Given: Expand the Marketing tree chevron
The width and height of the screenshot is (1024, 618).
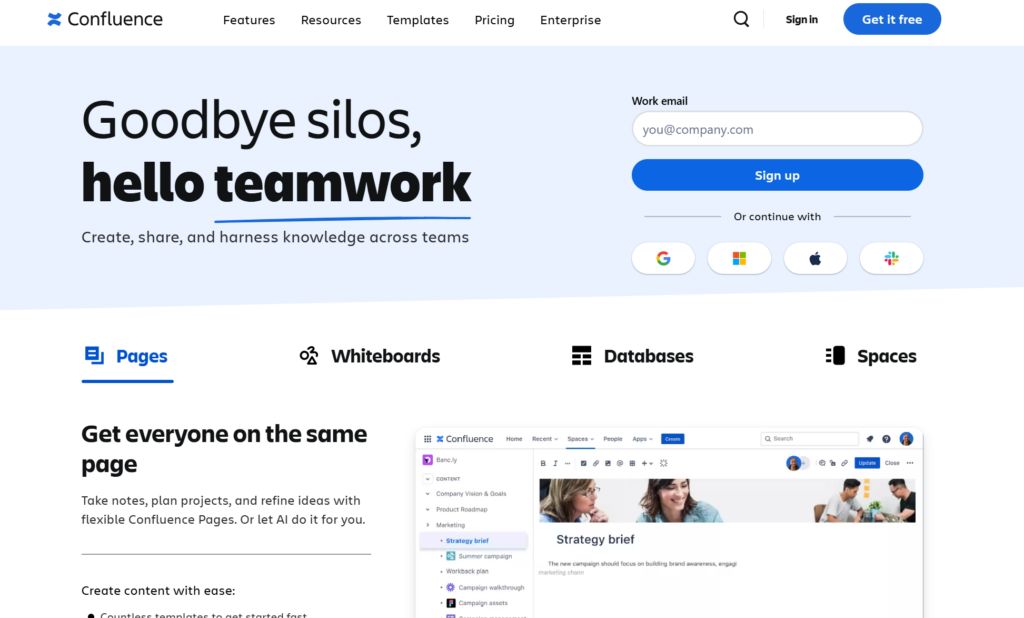Looking at the screenshot, I should (x=428, y=525).
